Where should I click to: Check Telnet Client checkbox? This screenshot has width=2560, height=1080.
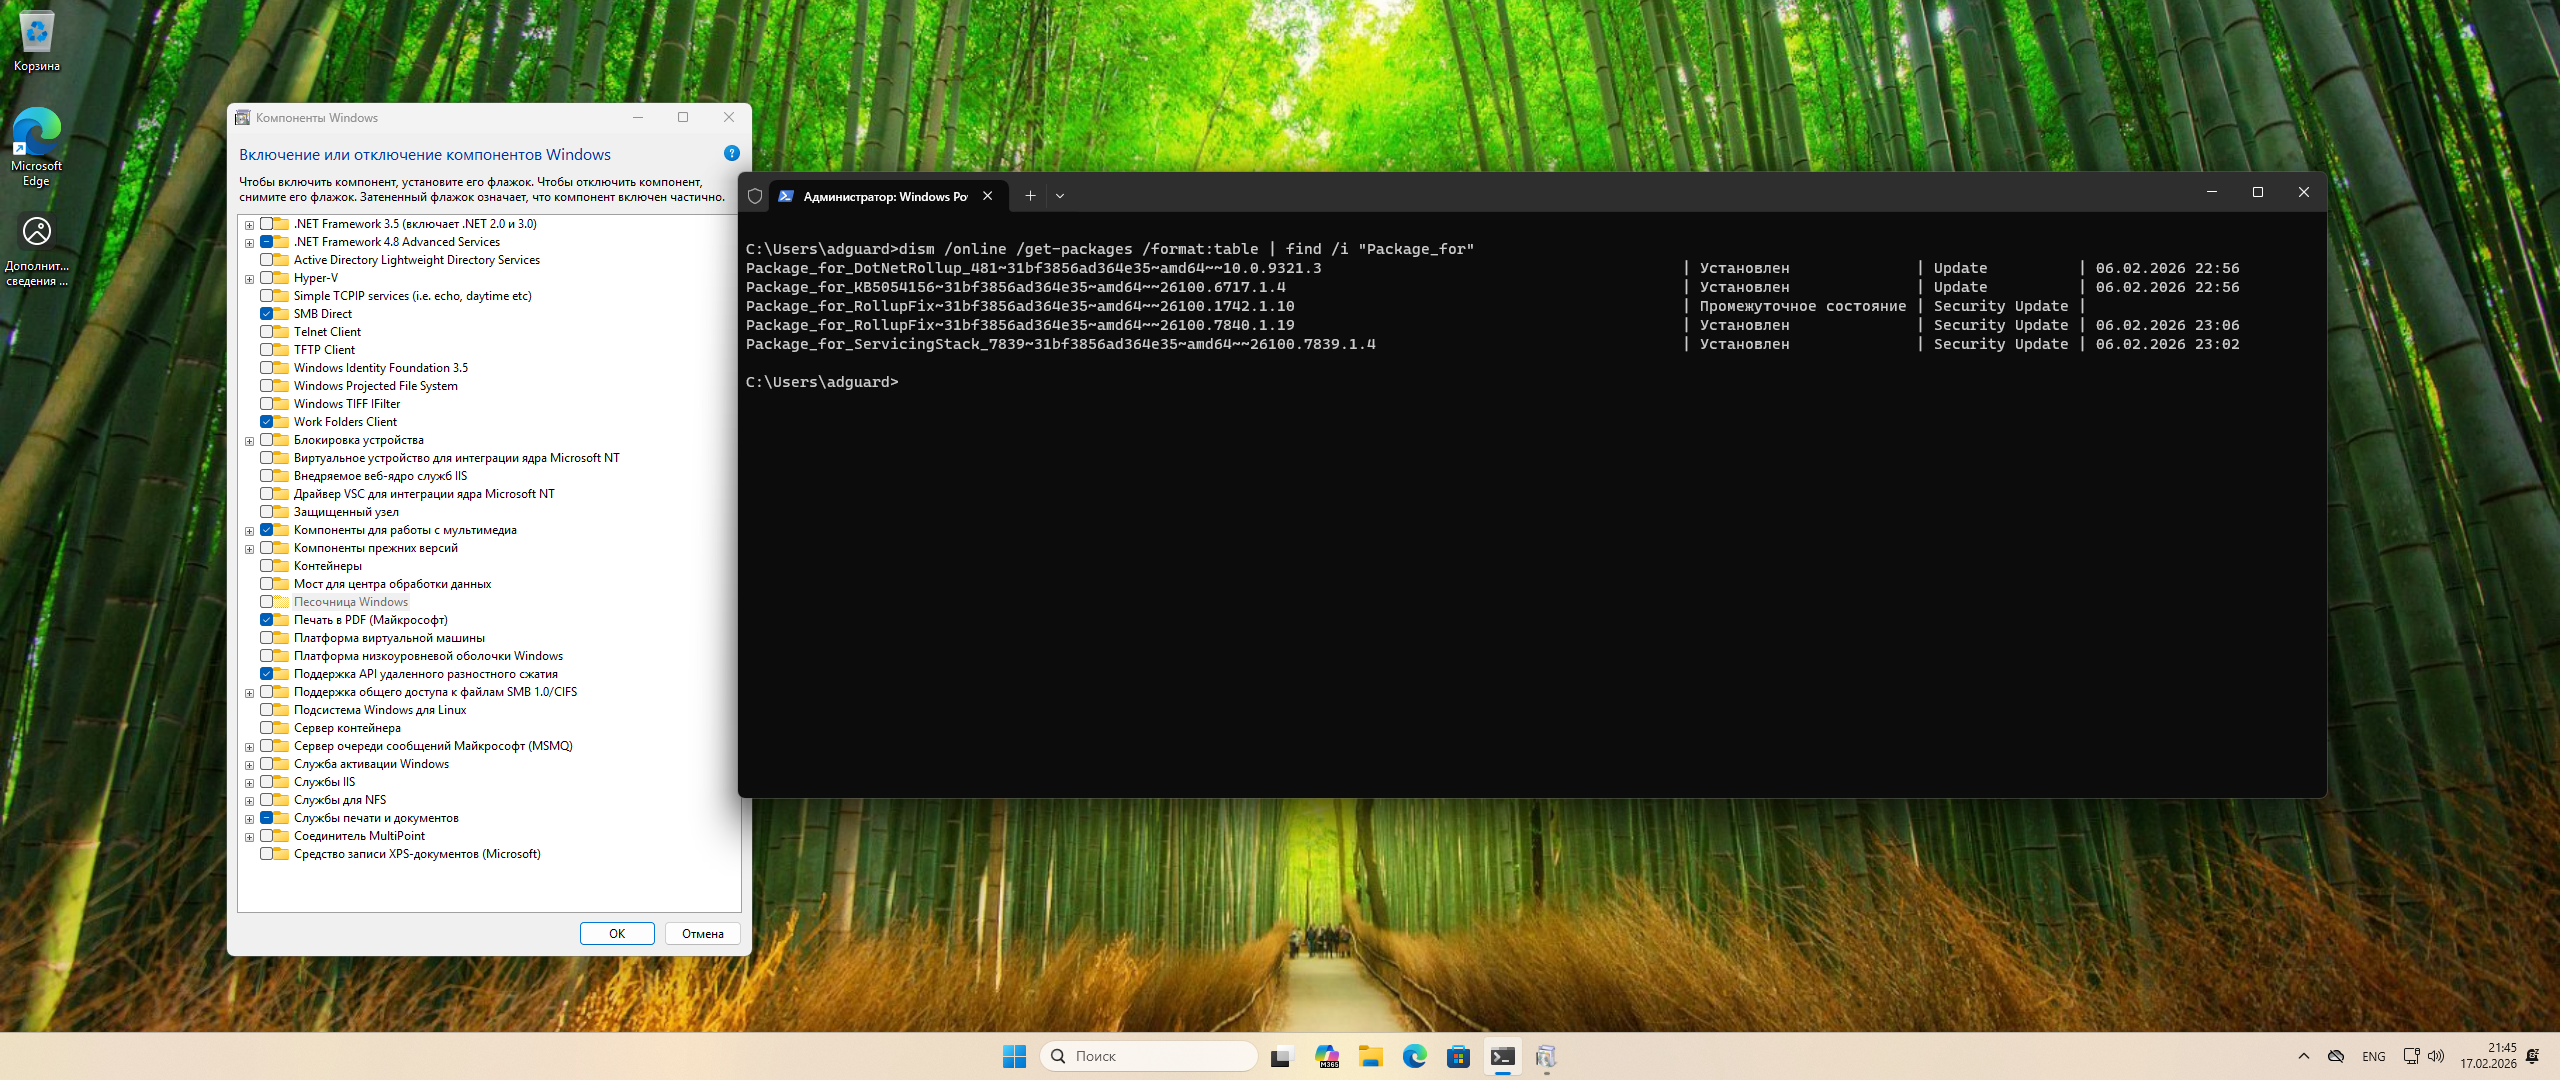(x=267, y=332)
